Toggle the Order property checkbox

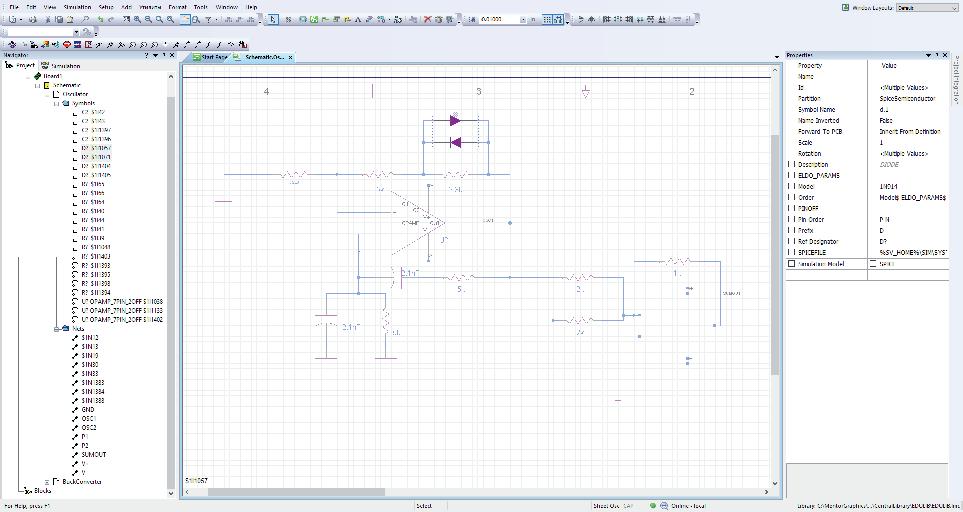(792, 198)
